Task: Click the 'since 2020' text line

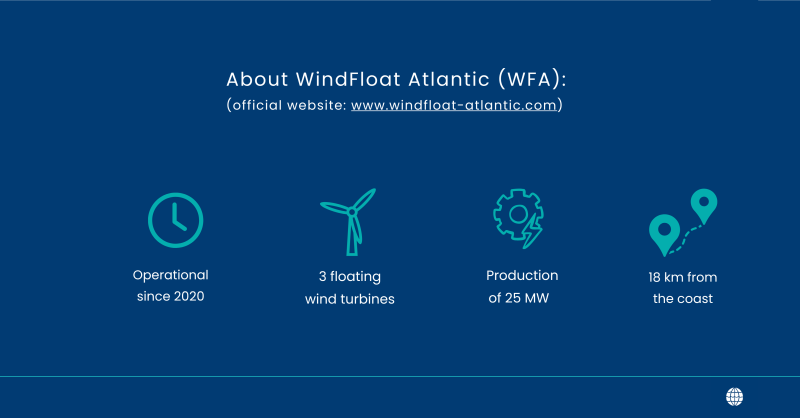Action: point(170,297)
